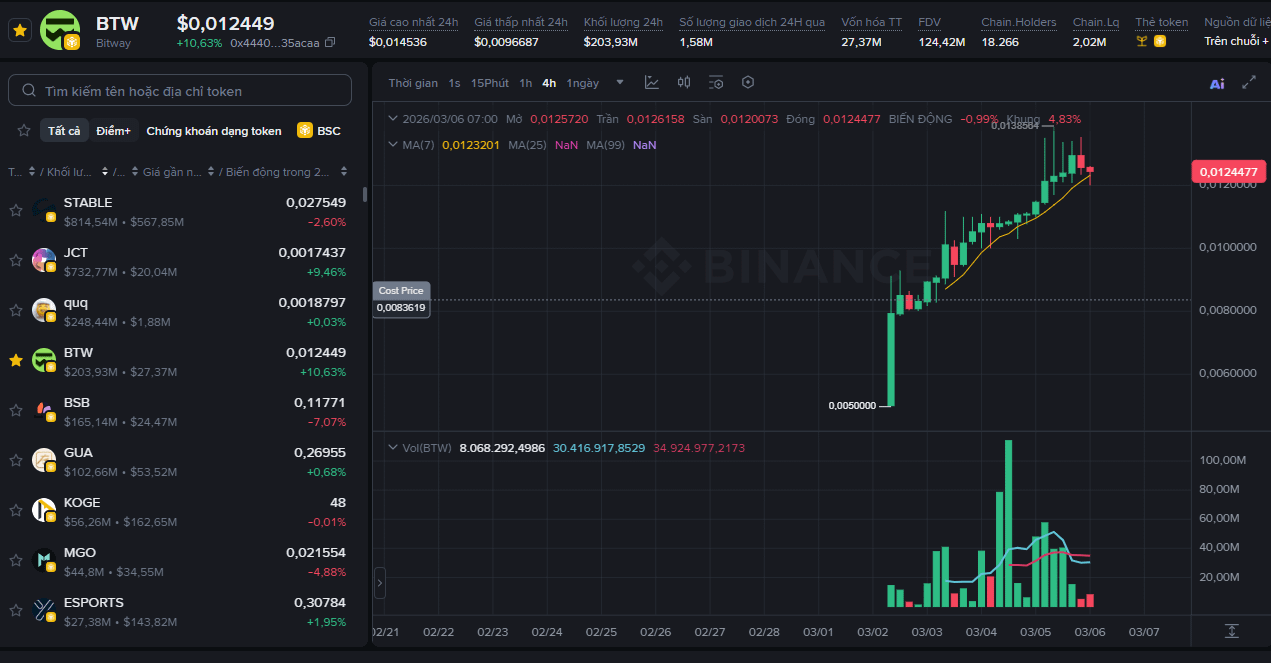Click the BTW token logo in header
The image size is (1271, 663).
[60, 30]
